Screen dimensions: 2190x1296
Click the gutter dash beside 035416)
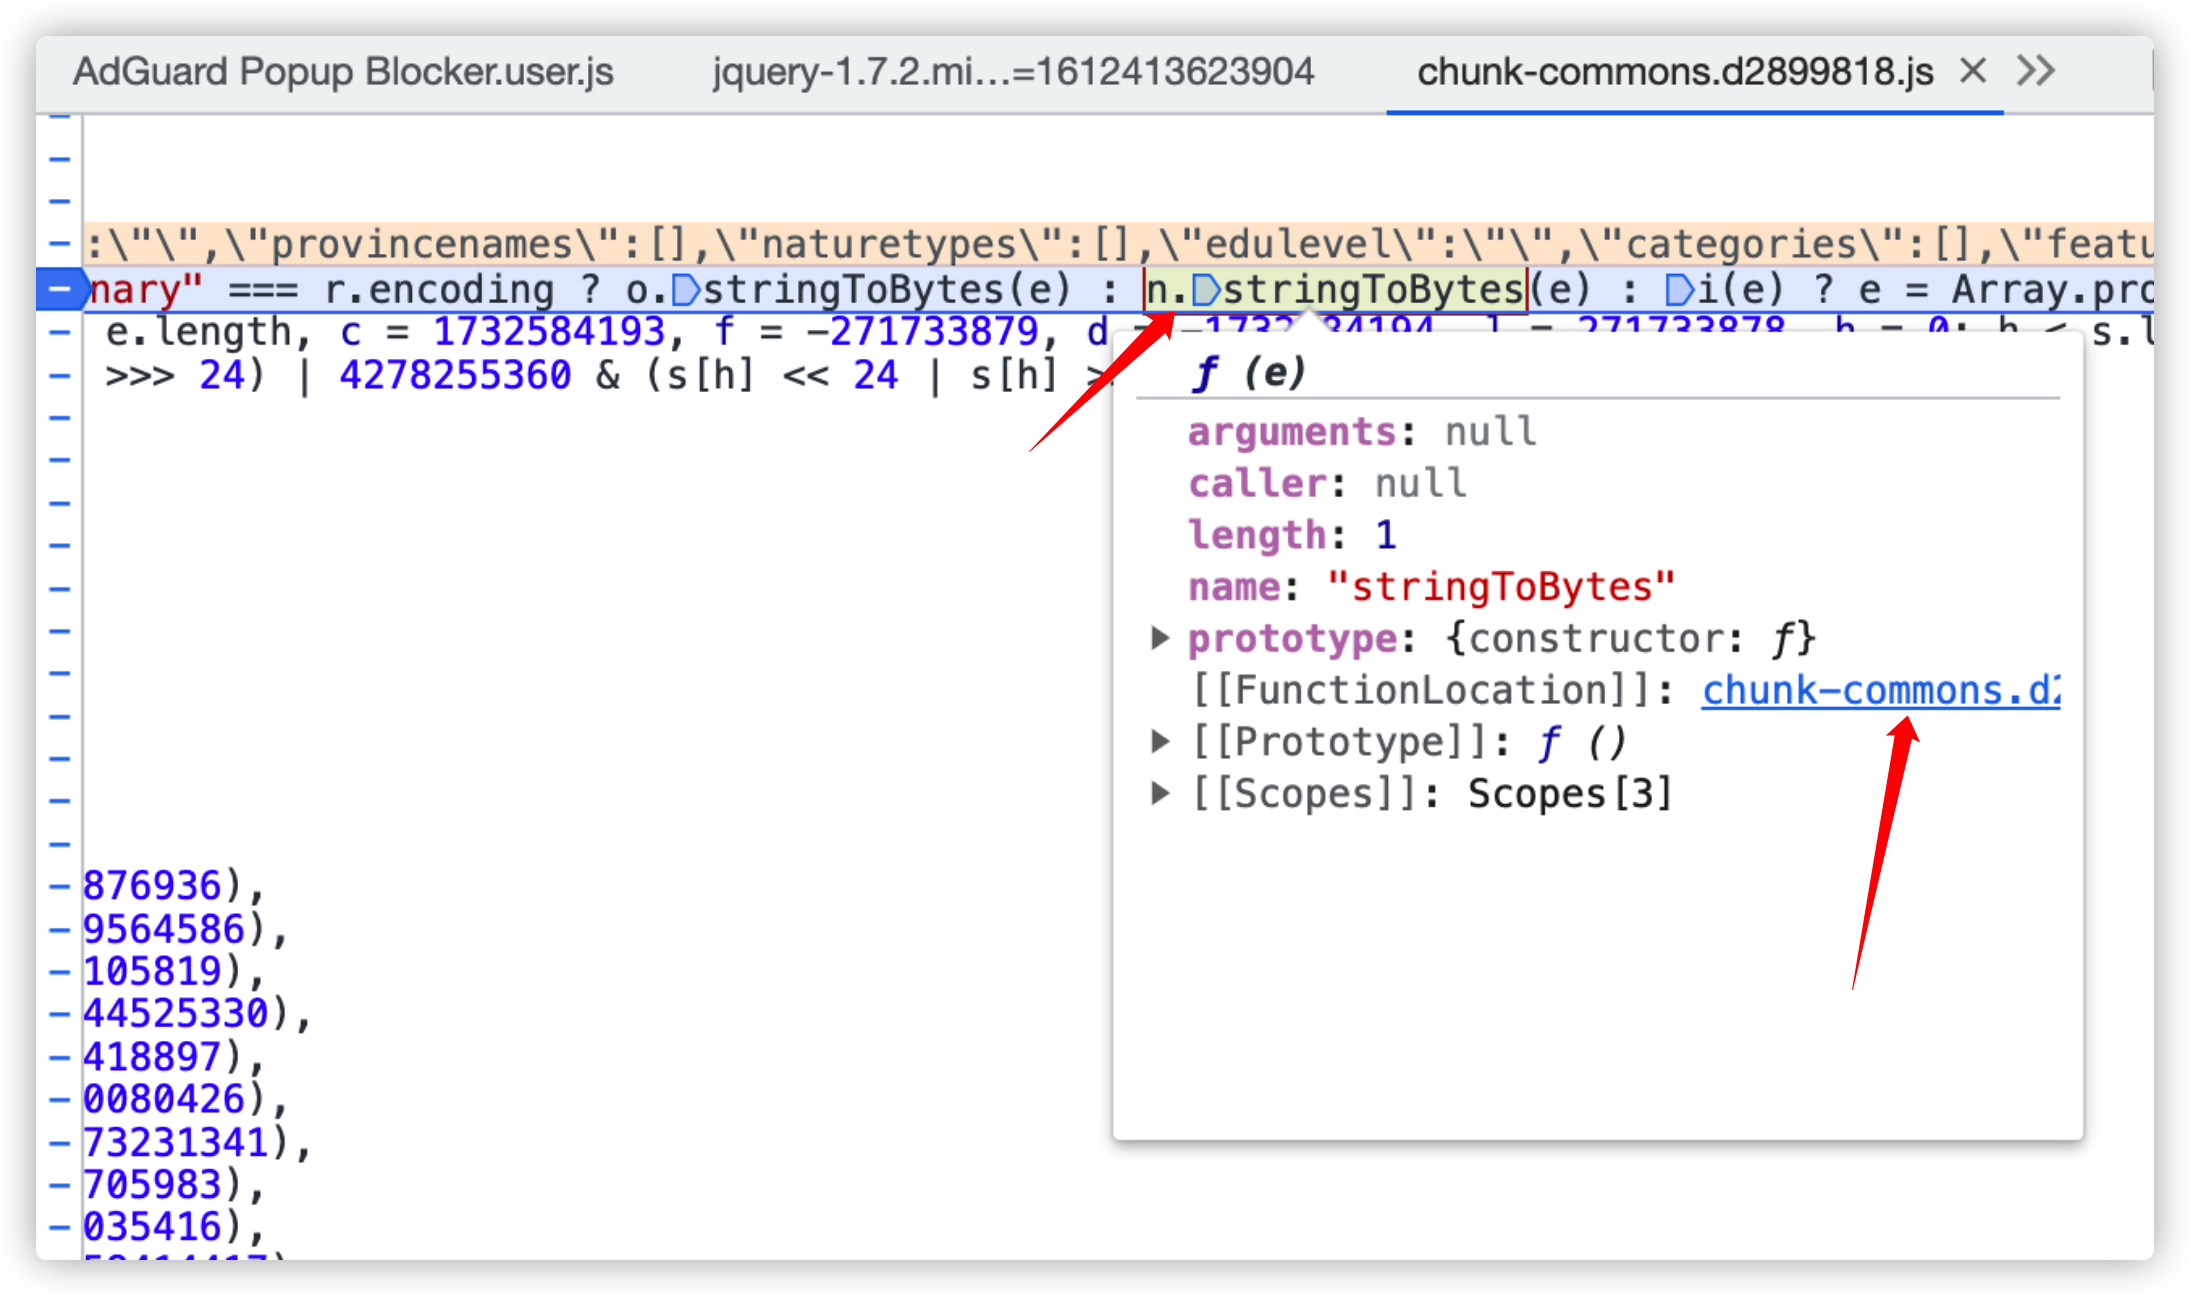61,1227
